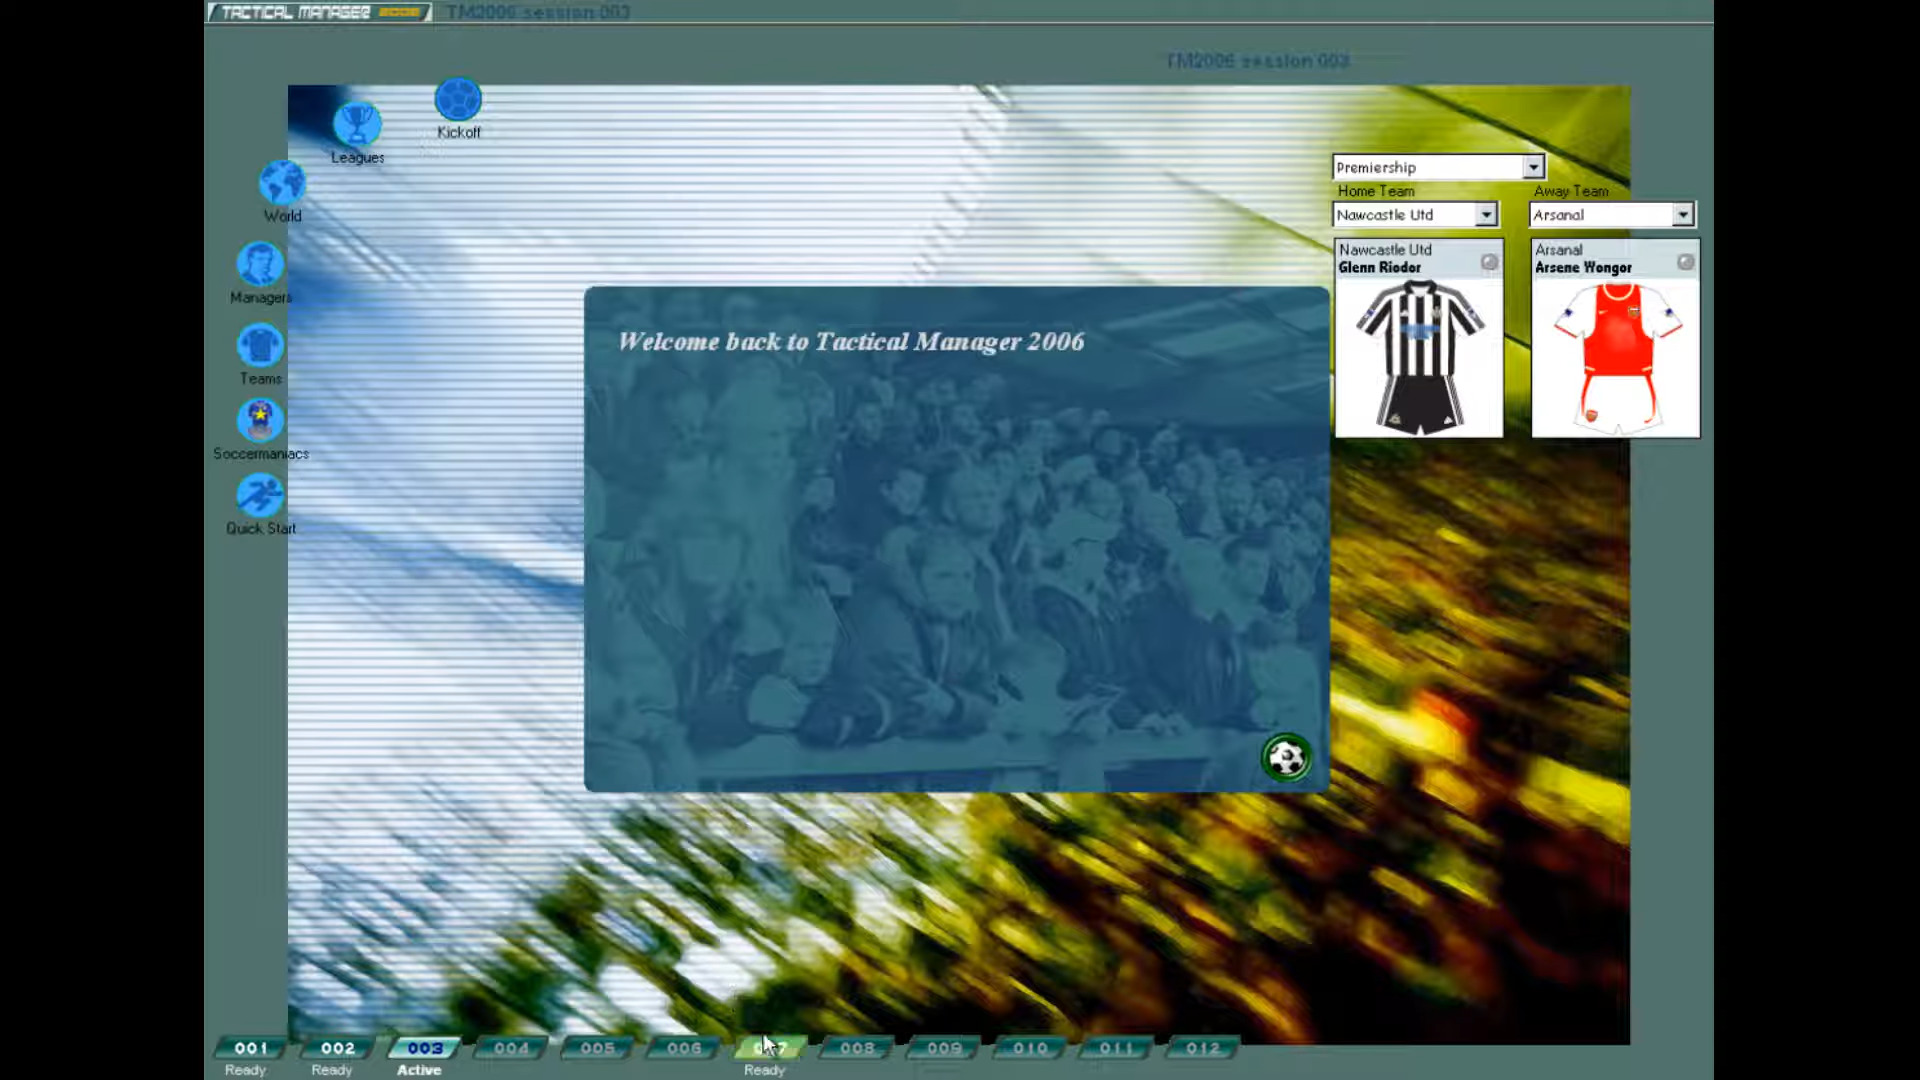The height and width of the screenshot is (1080, 1920).
Task: Click manager name Arsene Wengor
Action: 1583,268
